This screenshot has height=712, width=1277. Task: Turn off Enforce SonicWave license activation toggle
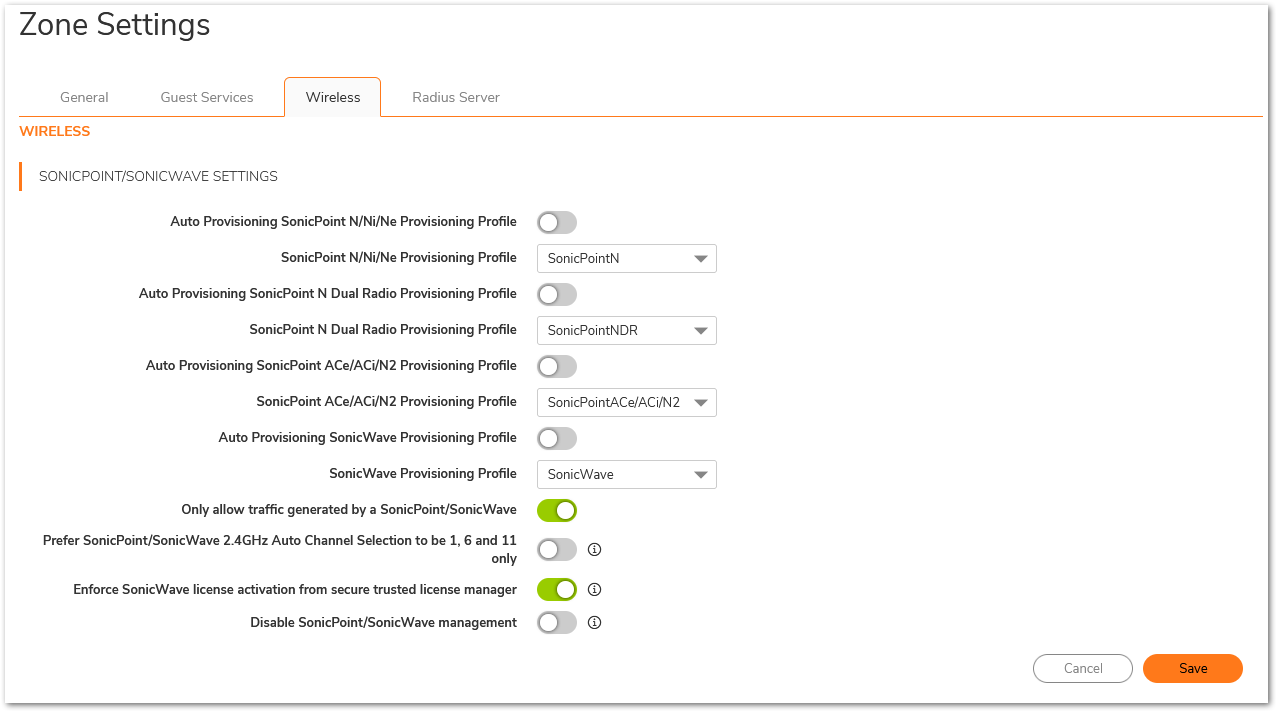[557, 589]
